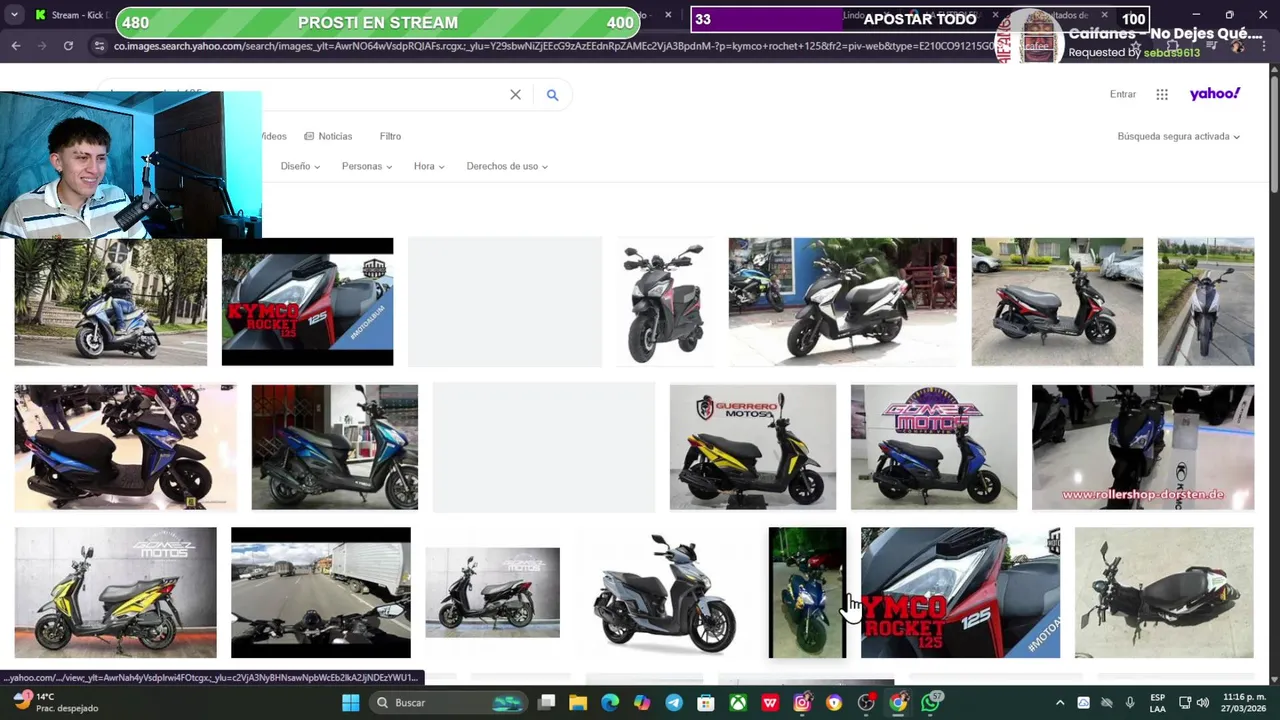Open WhatsApp from the taskbar
Screen dimensions: 1280x720
[x=931, y=703]
